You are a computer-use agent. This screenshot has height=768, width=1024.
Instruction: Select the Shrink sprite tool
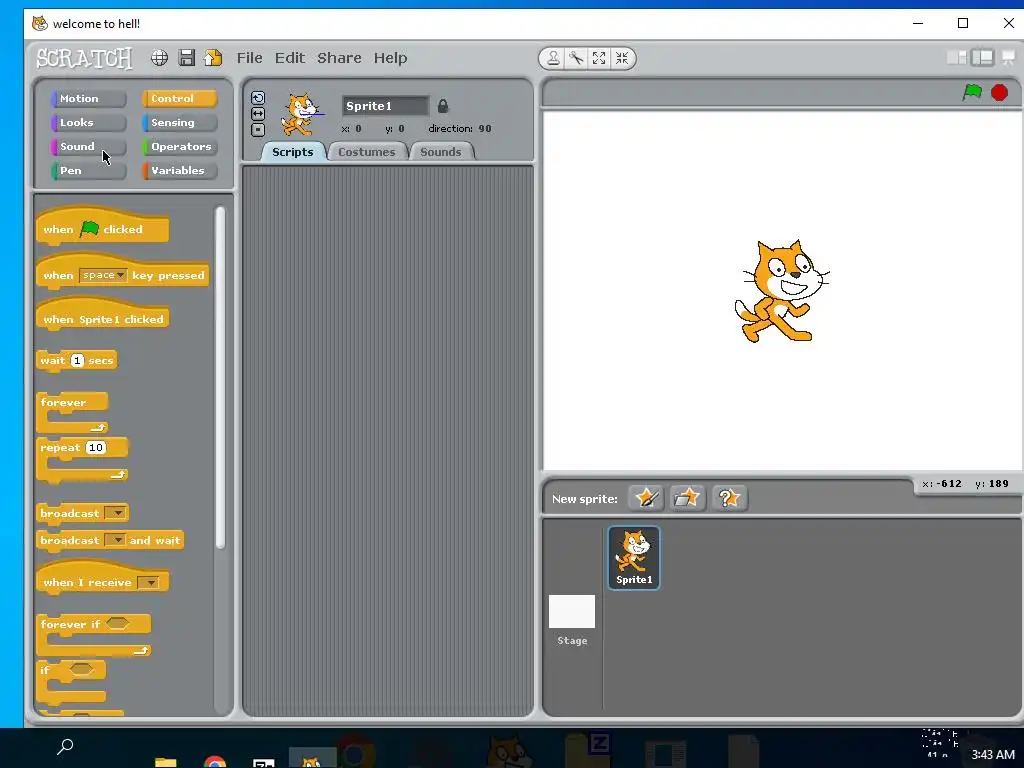[x=622, y=58]
